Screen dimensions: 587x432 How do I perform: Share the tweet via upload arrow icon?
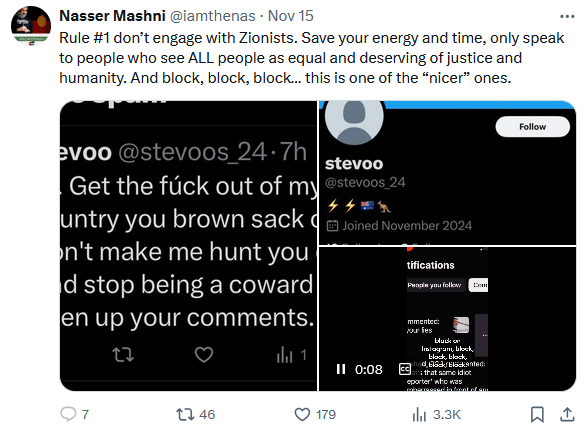coord(567,414)
